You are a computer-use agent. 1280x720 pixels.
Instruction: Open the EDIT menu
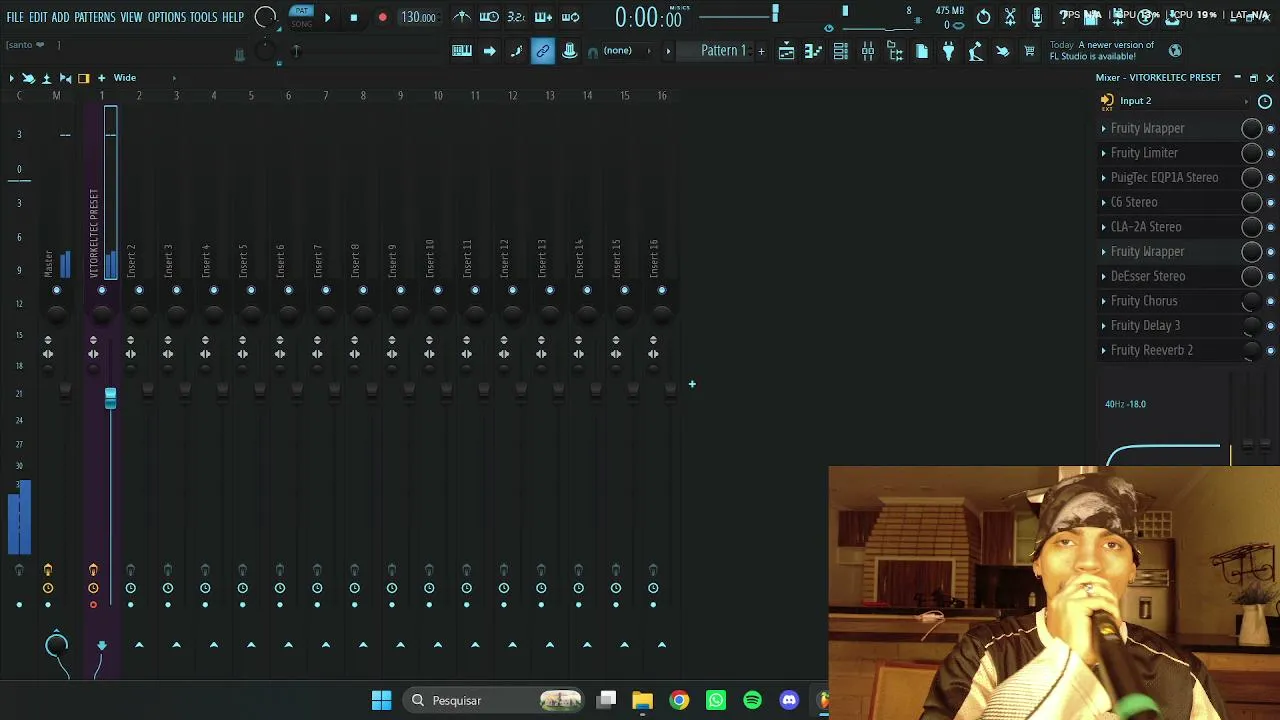click(38, 17)
